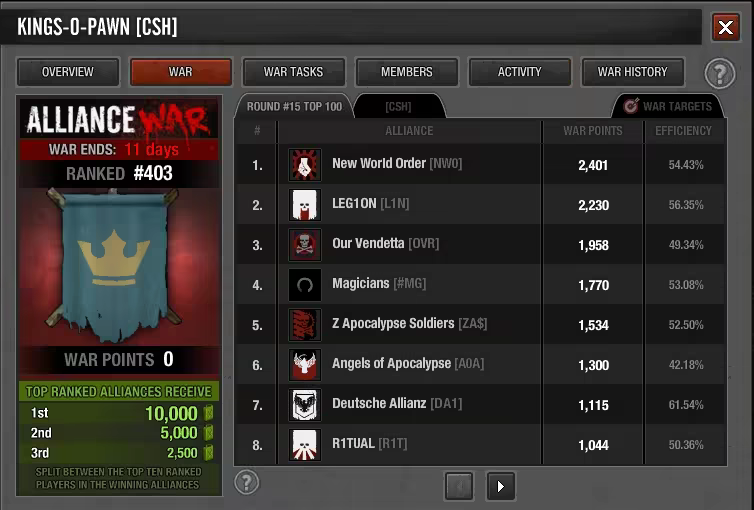The image size is (754, 510).
Task: Open the Members tab
Action: (x=407, y=72)
